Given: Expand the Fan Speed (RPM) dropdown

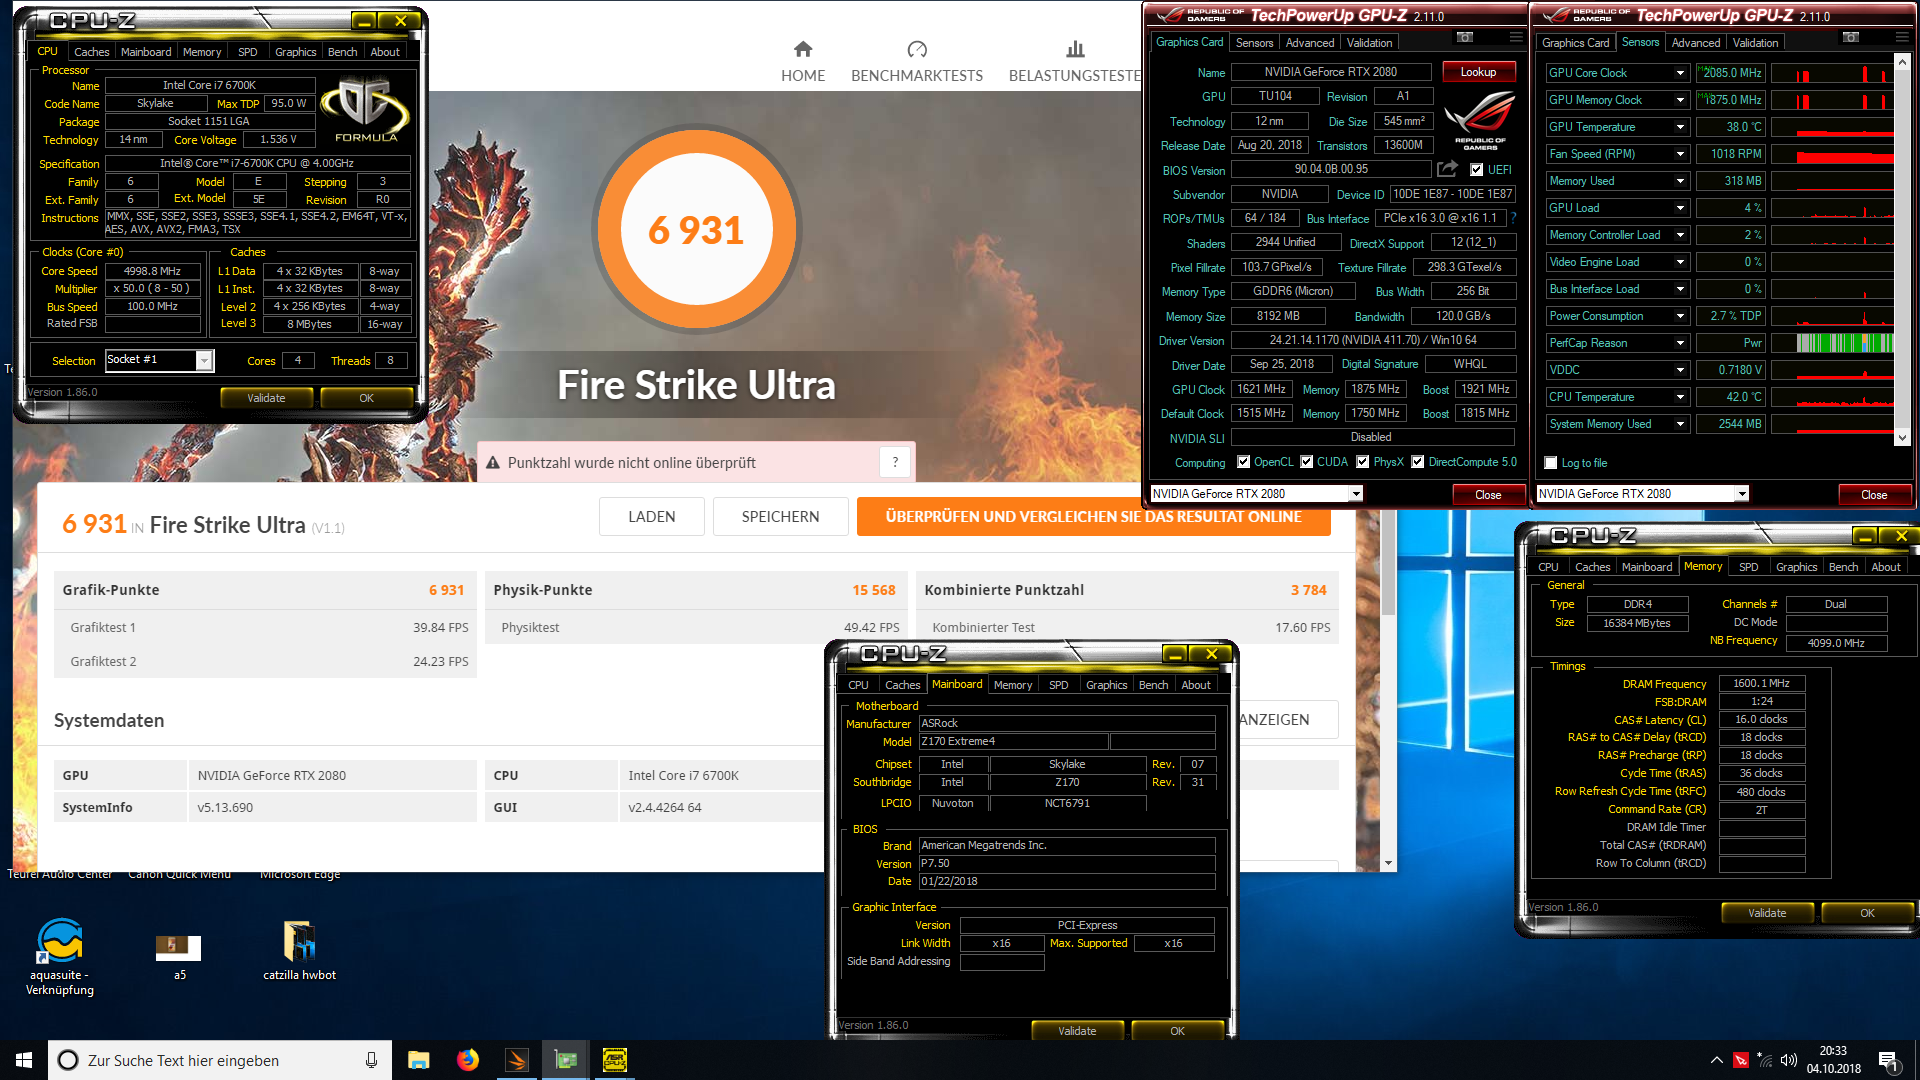Looking at the screenshot, I should coord(1680,154).
